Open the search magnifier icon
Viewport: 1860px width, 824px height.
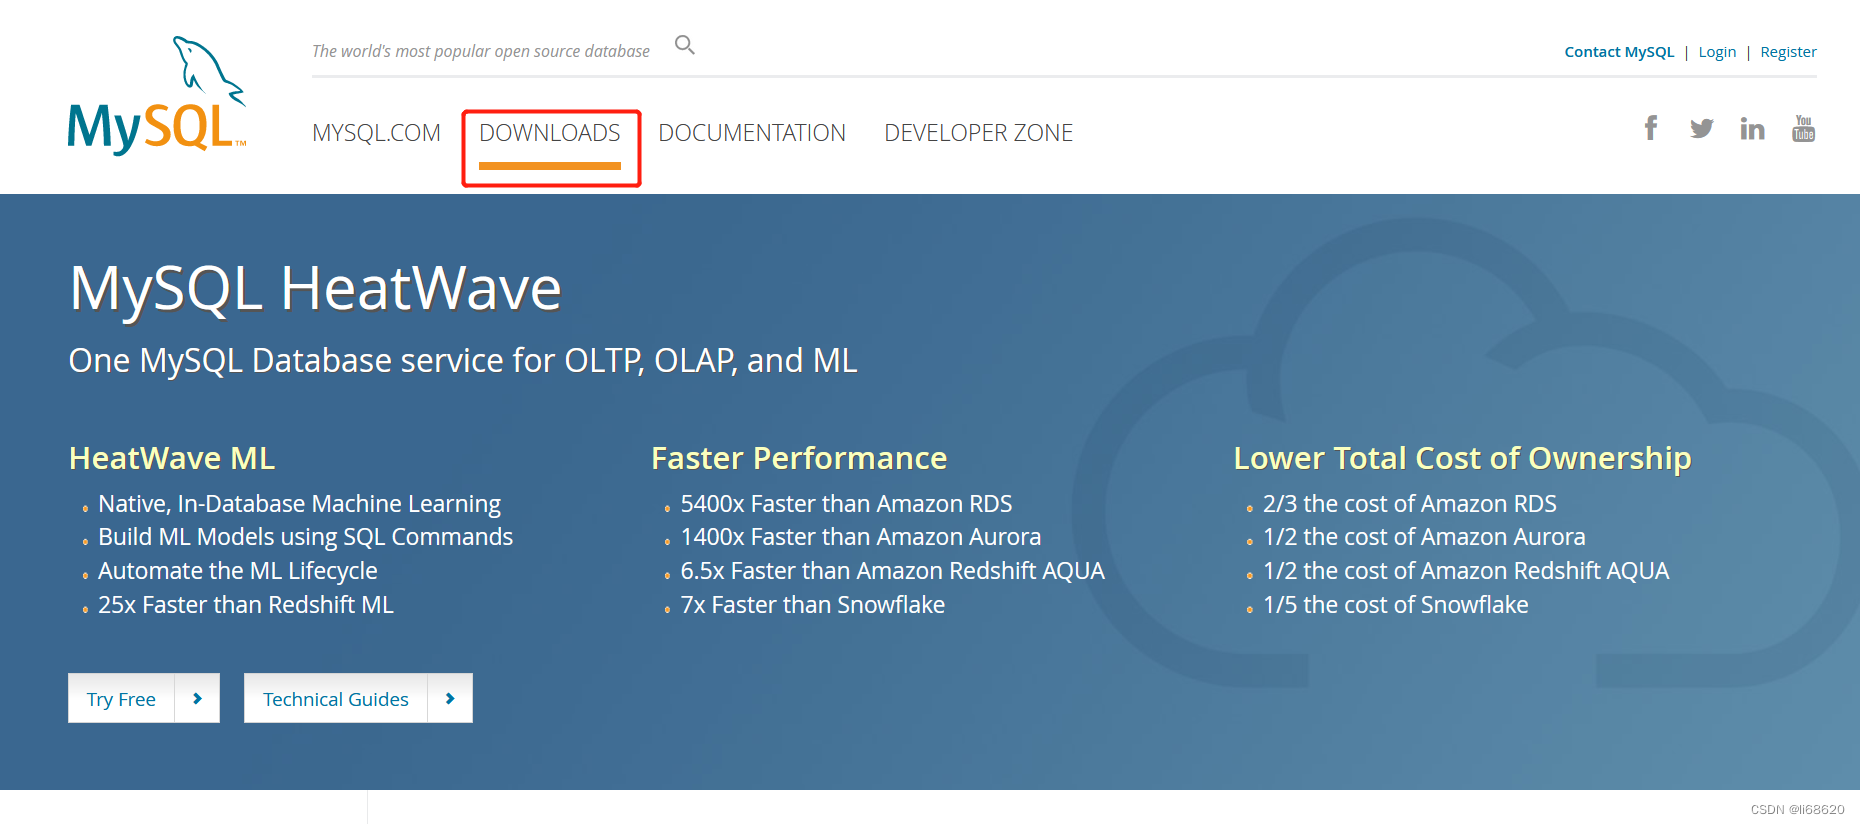pos(685,45)
